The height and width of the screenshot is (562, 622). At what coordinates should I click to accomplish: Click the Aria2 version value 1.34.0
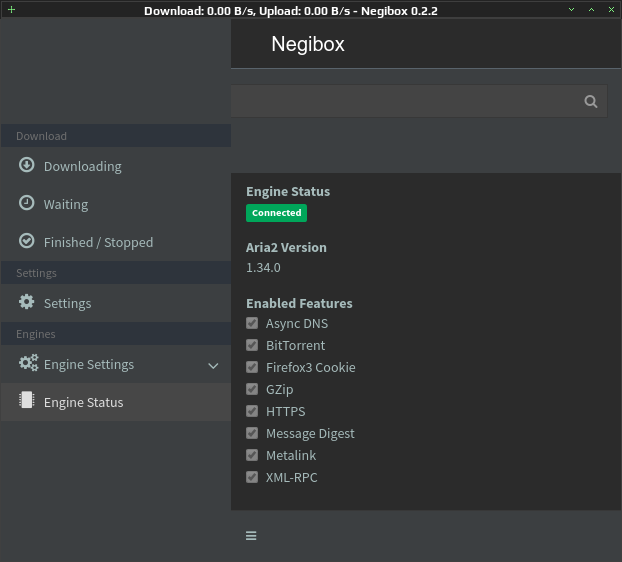[263, 268]
